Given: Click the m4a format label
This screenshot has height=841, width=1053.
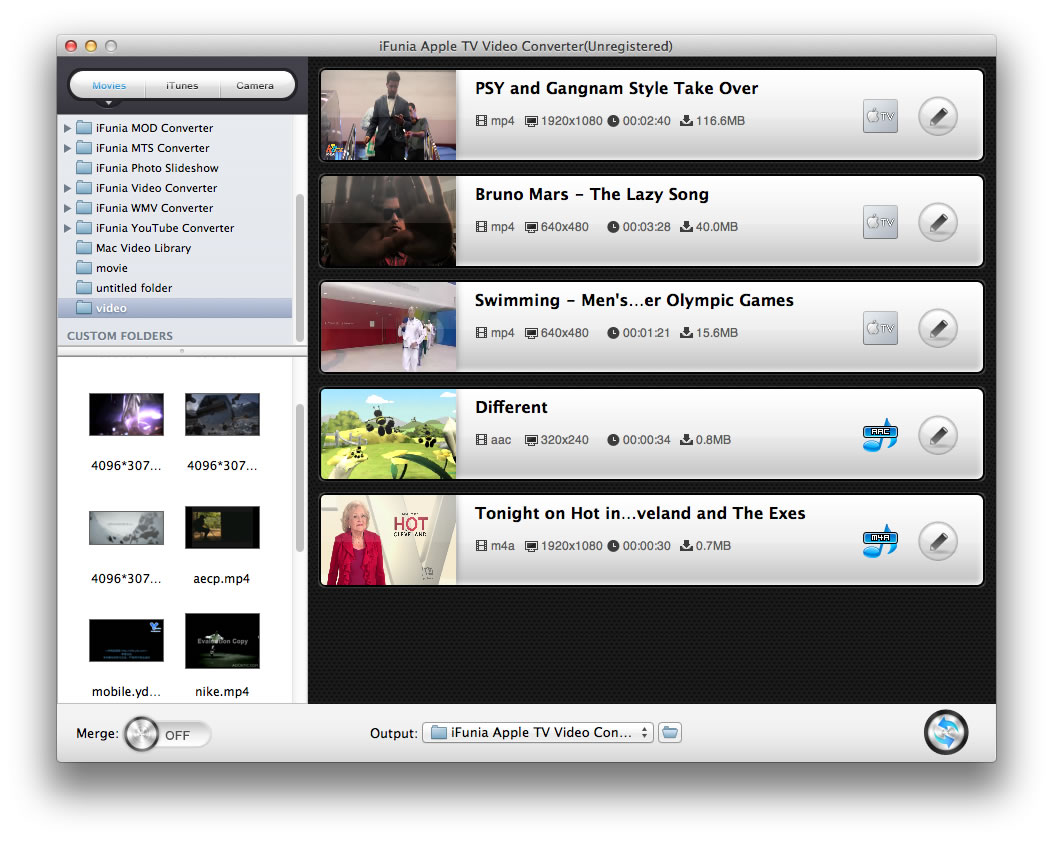Looking at the screenshot, I should pos(502,546).
